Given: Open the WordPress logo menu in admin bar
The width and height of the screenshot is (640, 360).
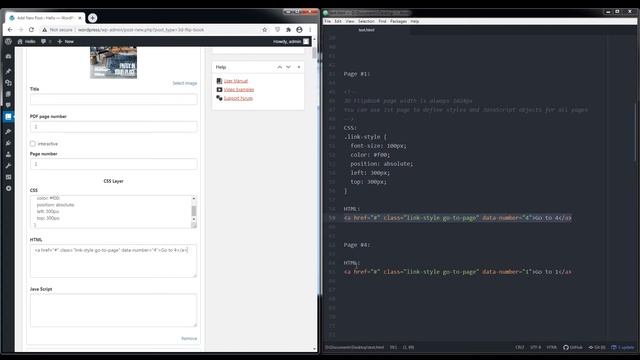Looking at the screenshot, I should pyautogui.click(x=8, y=41).
